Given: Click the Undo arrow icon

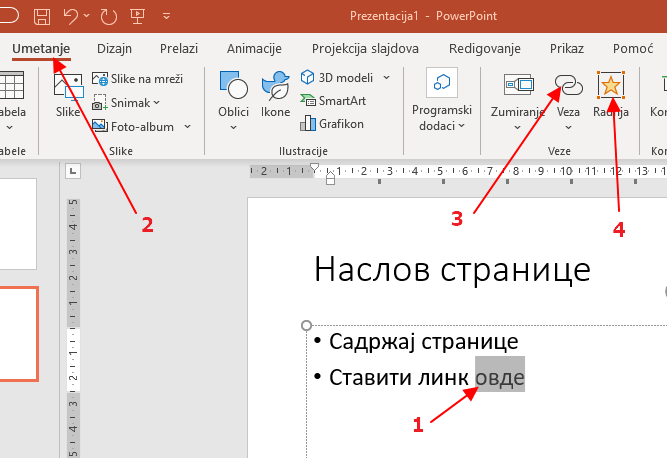Looking at the screenshot, I should click(x=71, y=16).
